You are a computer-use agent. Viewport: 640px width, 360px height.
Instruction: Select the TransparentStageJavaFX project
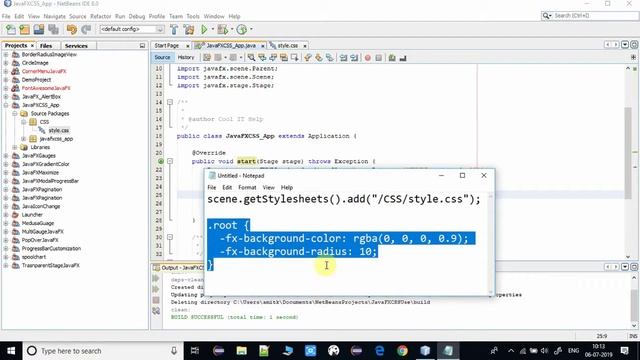coord(51,265)
